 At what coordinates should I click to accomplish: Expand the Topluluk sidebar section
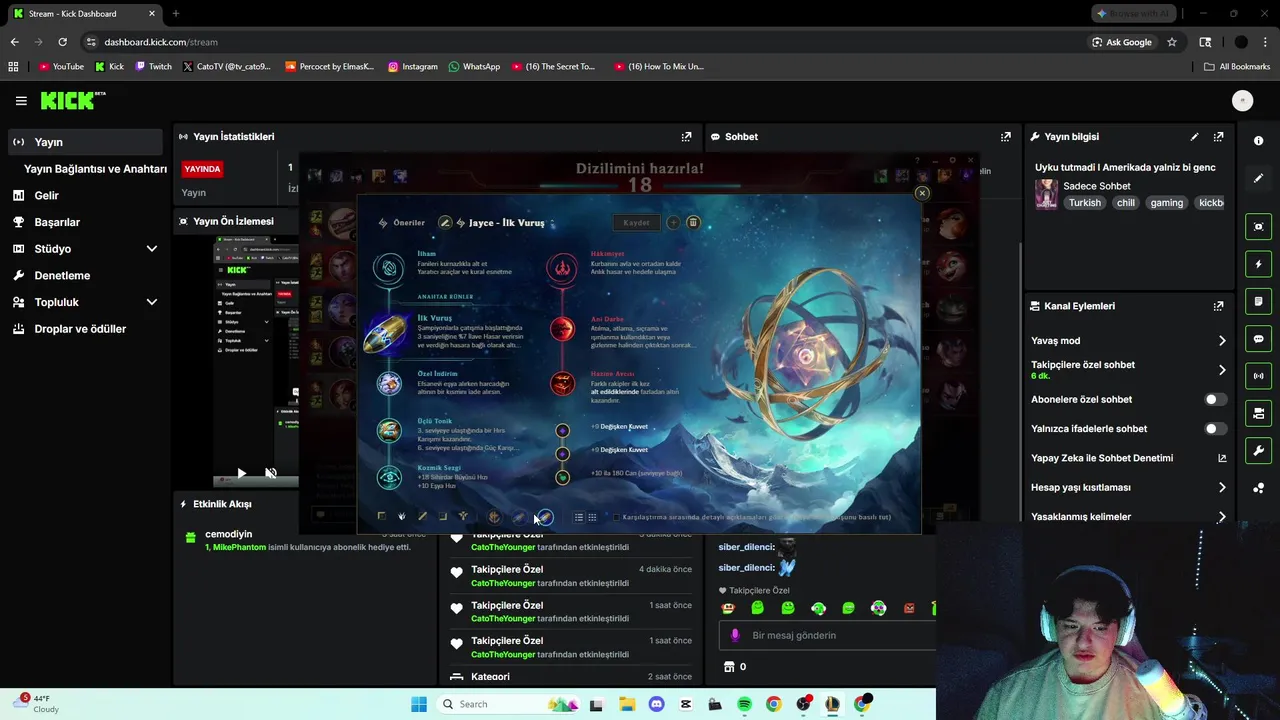[151, 302]
